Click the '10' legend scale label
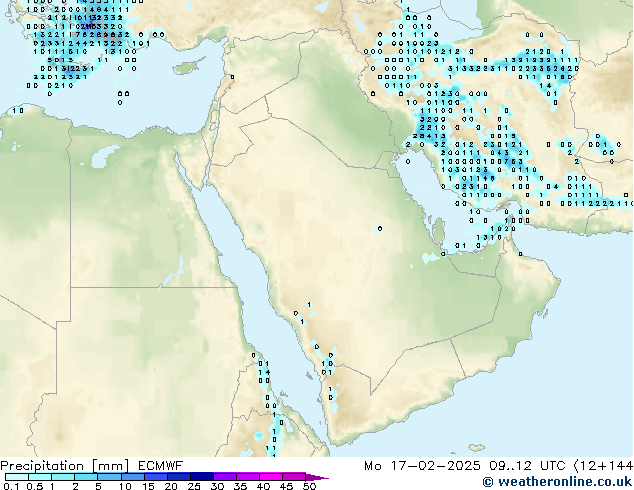The height and width of the screenshot is (490, 634). (125, 486)
